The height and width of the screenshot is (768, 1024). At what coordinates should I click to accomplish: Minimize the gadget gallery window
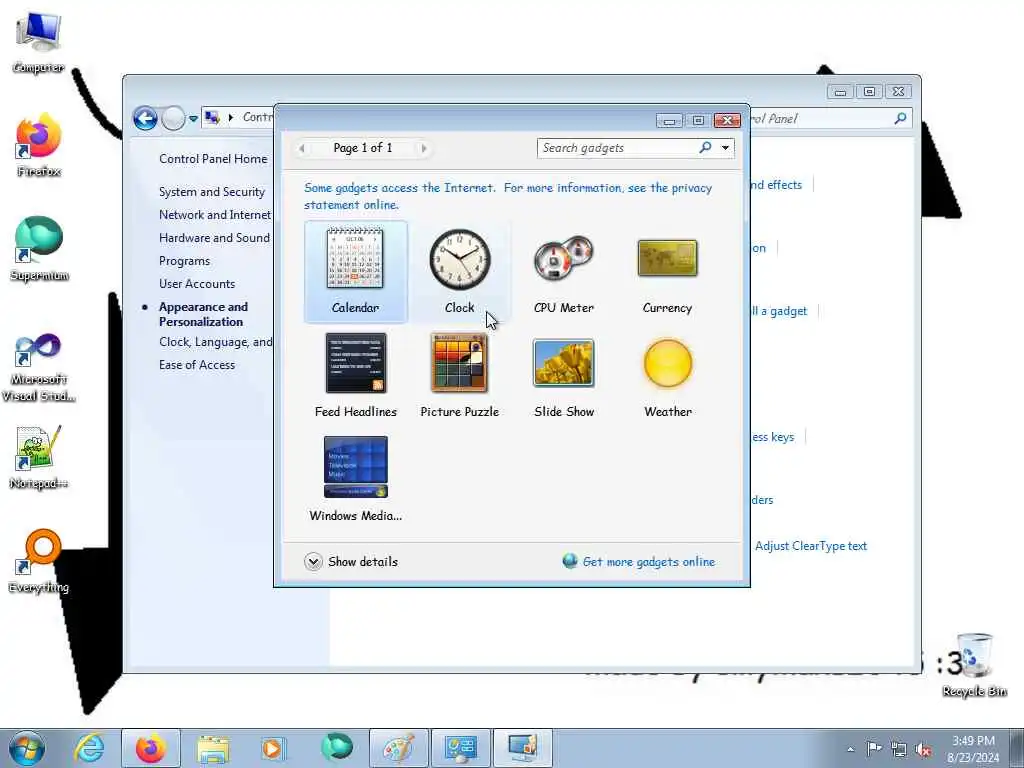tap(669, 120)
